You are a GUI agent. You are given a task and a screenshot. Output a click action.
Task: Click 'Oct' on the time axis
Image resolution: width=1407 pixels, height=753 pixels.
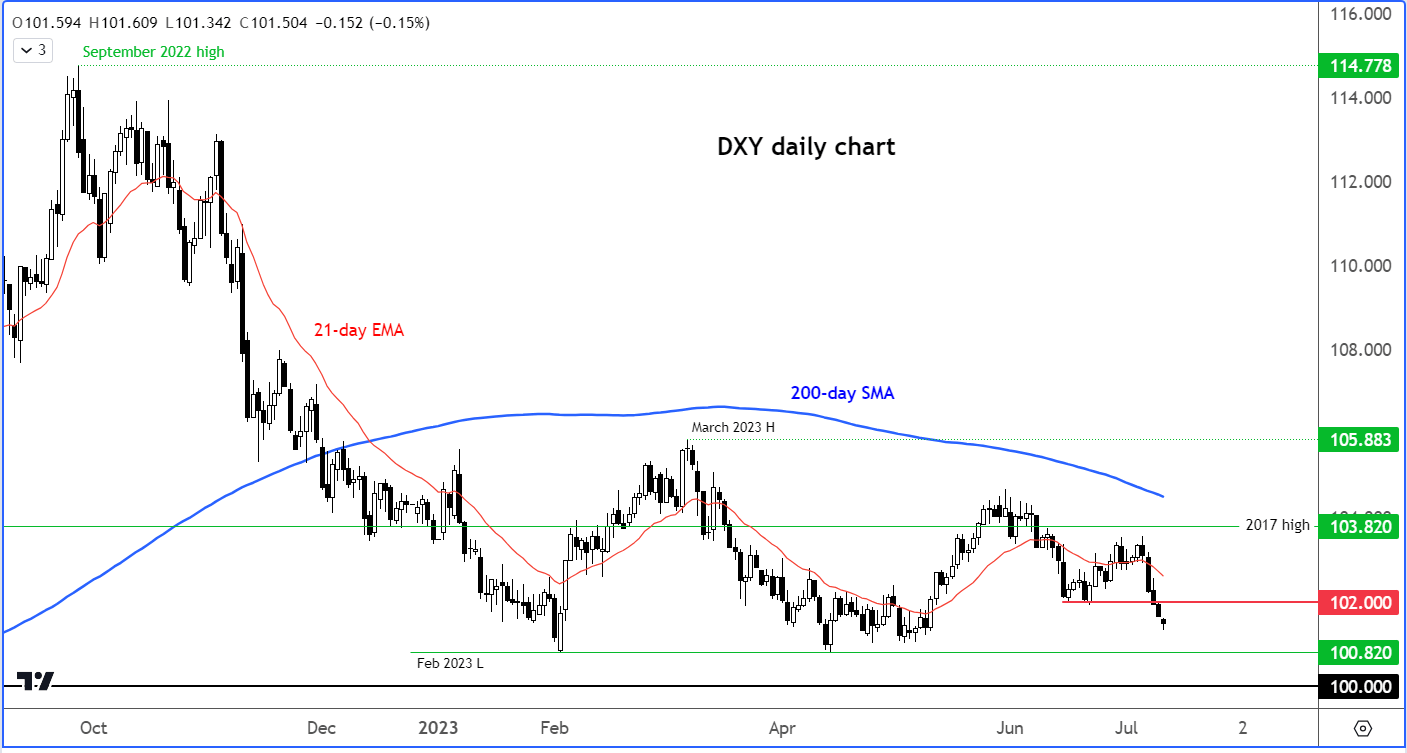pyautogui.click(x=93, y=727)
